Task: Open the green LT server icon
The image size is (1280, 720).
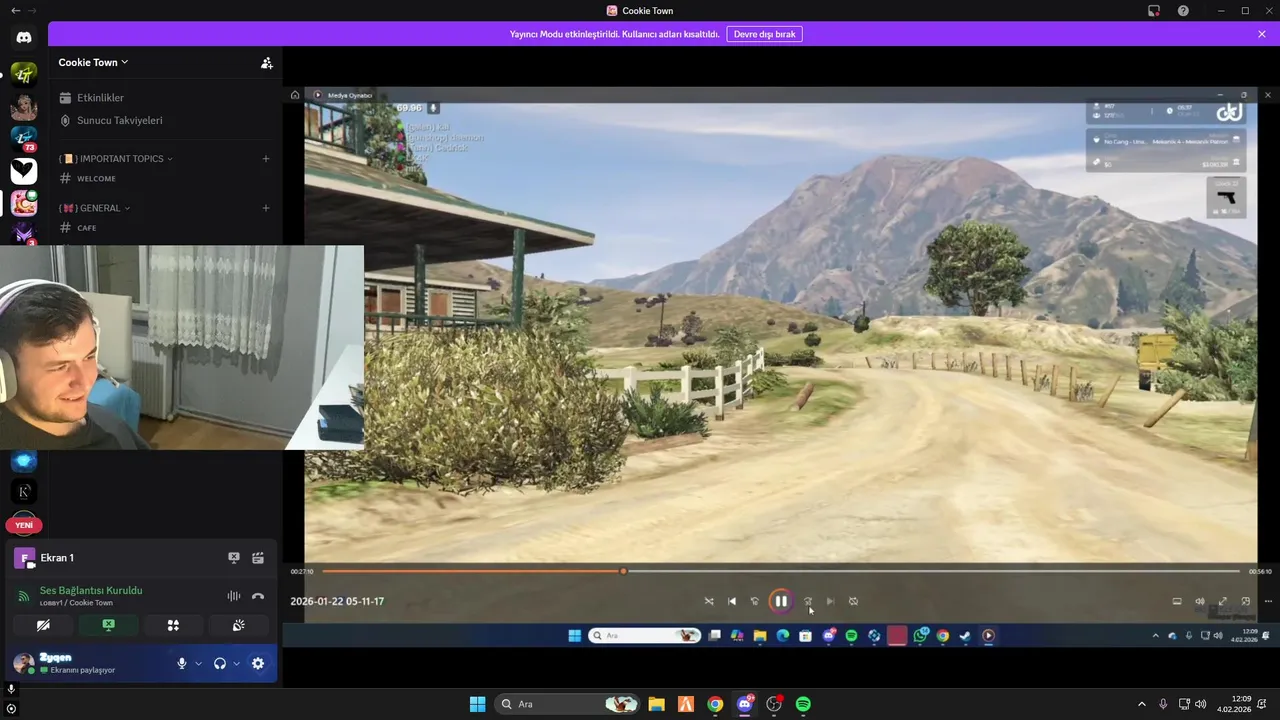Action: pyautogui.click(x=24, y=73)
